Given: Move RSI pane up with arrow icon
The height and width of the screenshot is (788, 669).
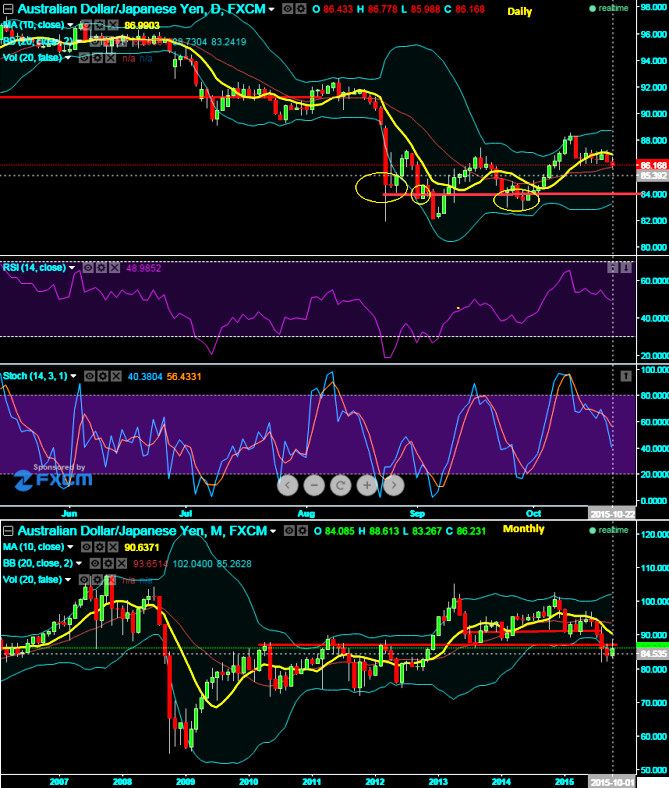Looking at the screenshot, I should (612, 268).
